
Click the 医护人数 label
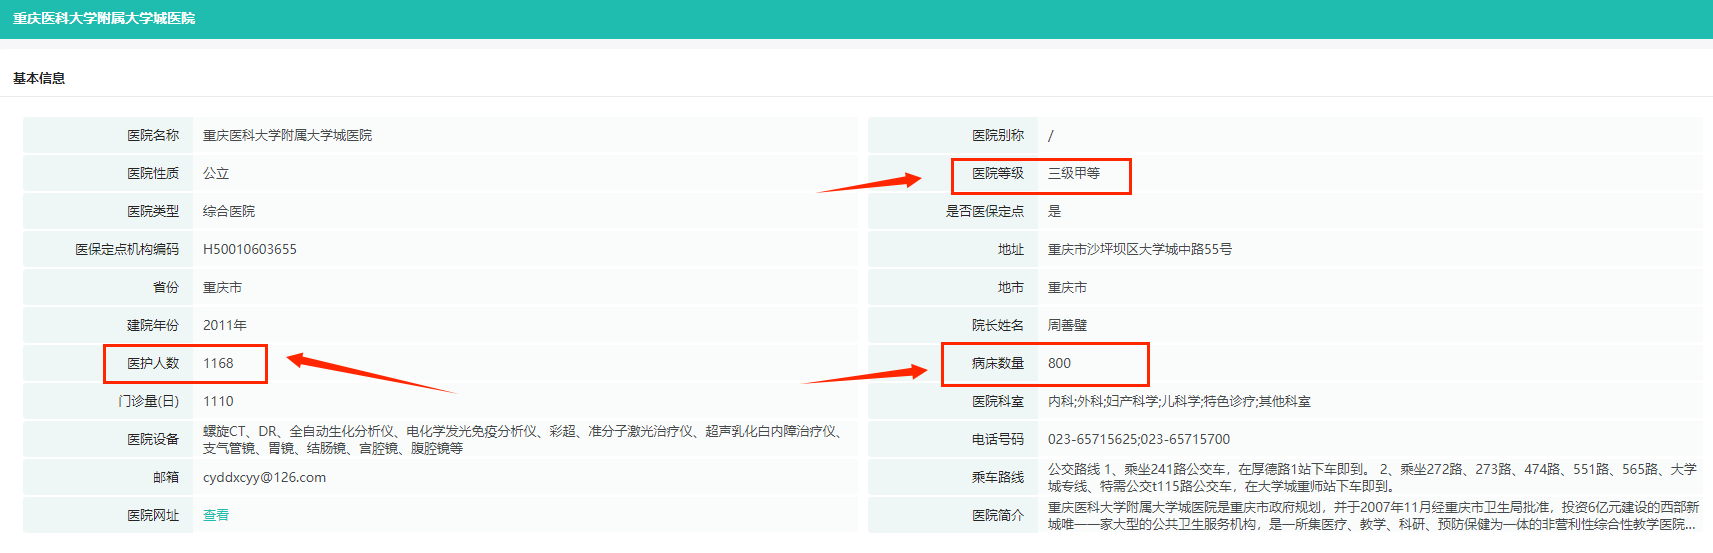pos(153,363)
